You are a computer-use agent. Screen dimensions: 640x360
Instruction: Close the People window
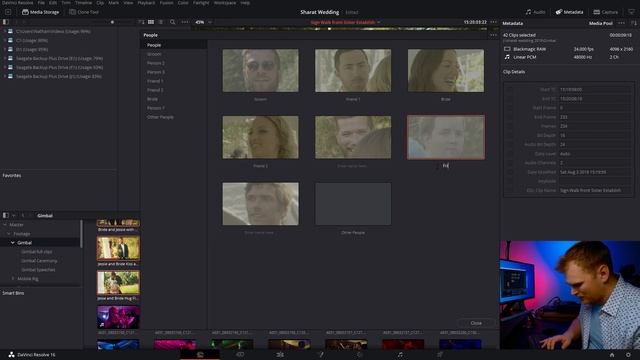[x=476, y=323]
